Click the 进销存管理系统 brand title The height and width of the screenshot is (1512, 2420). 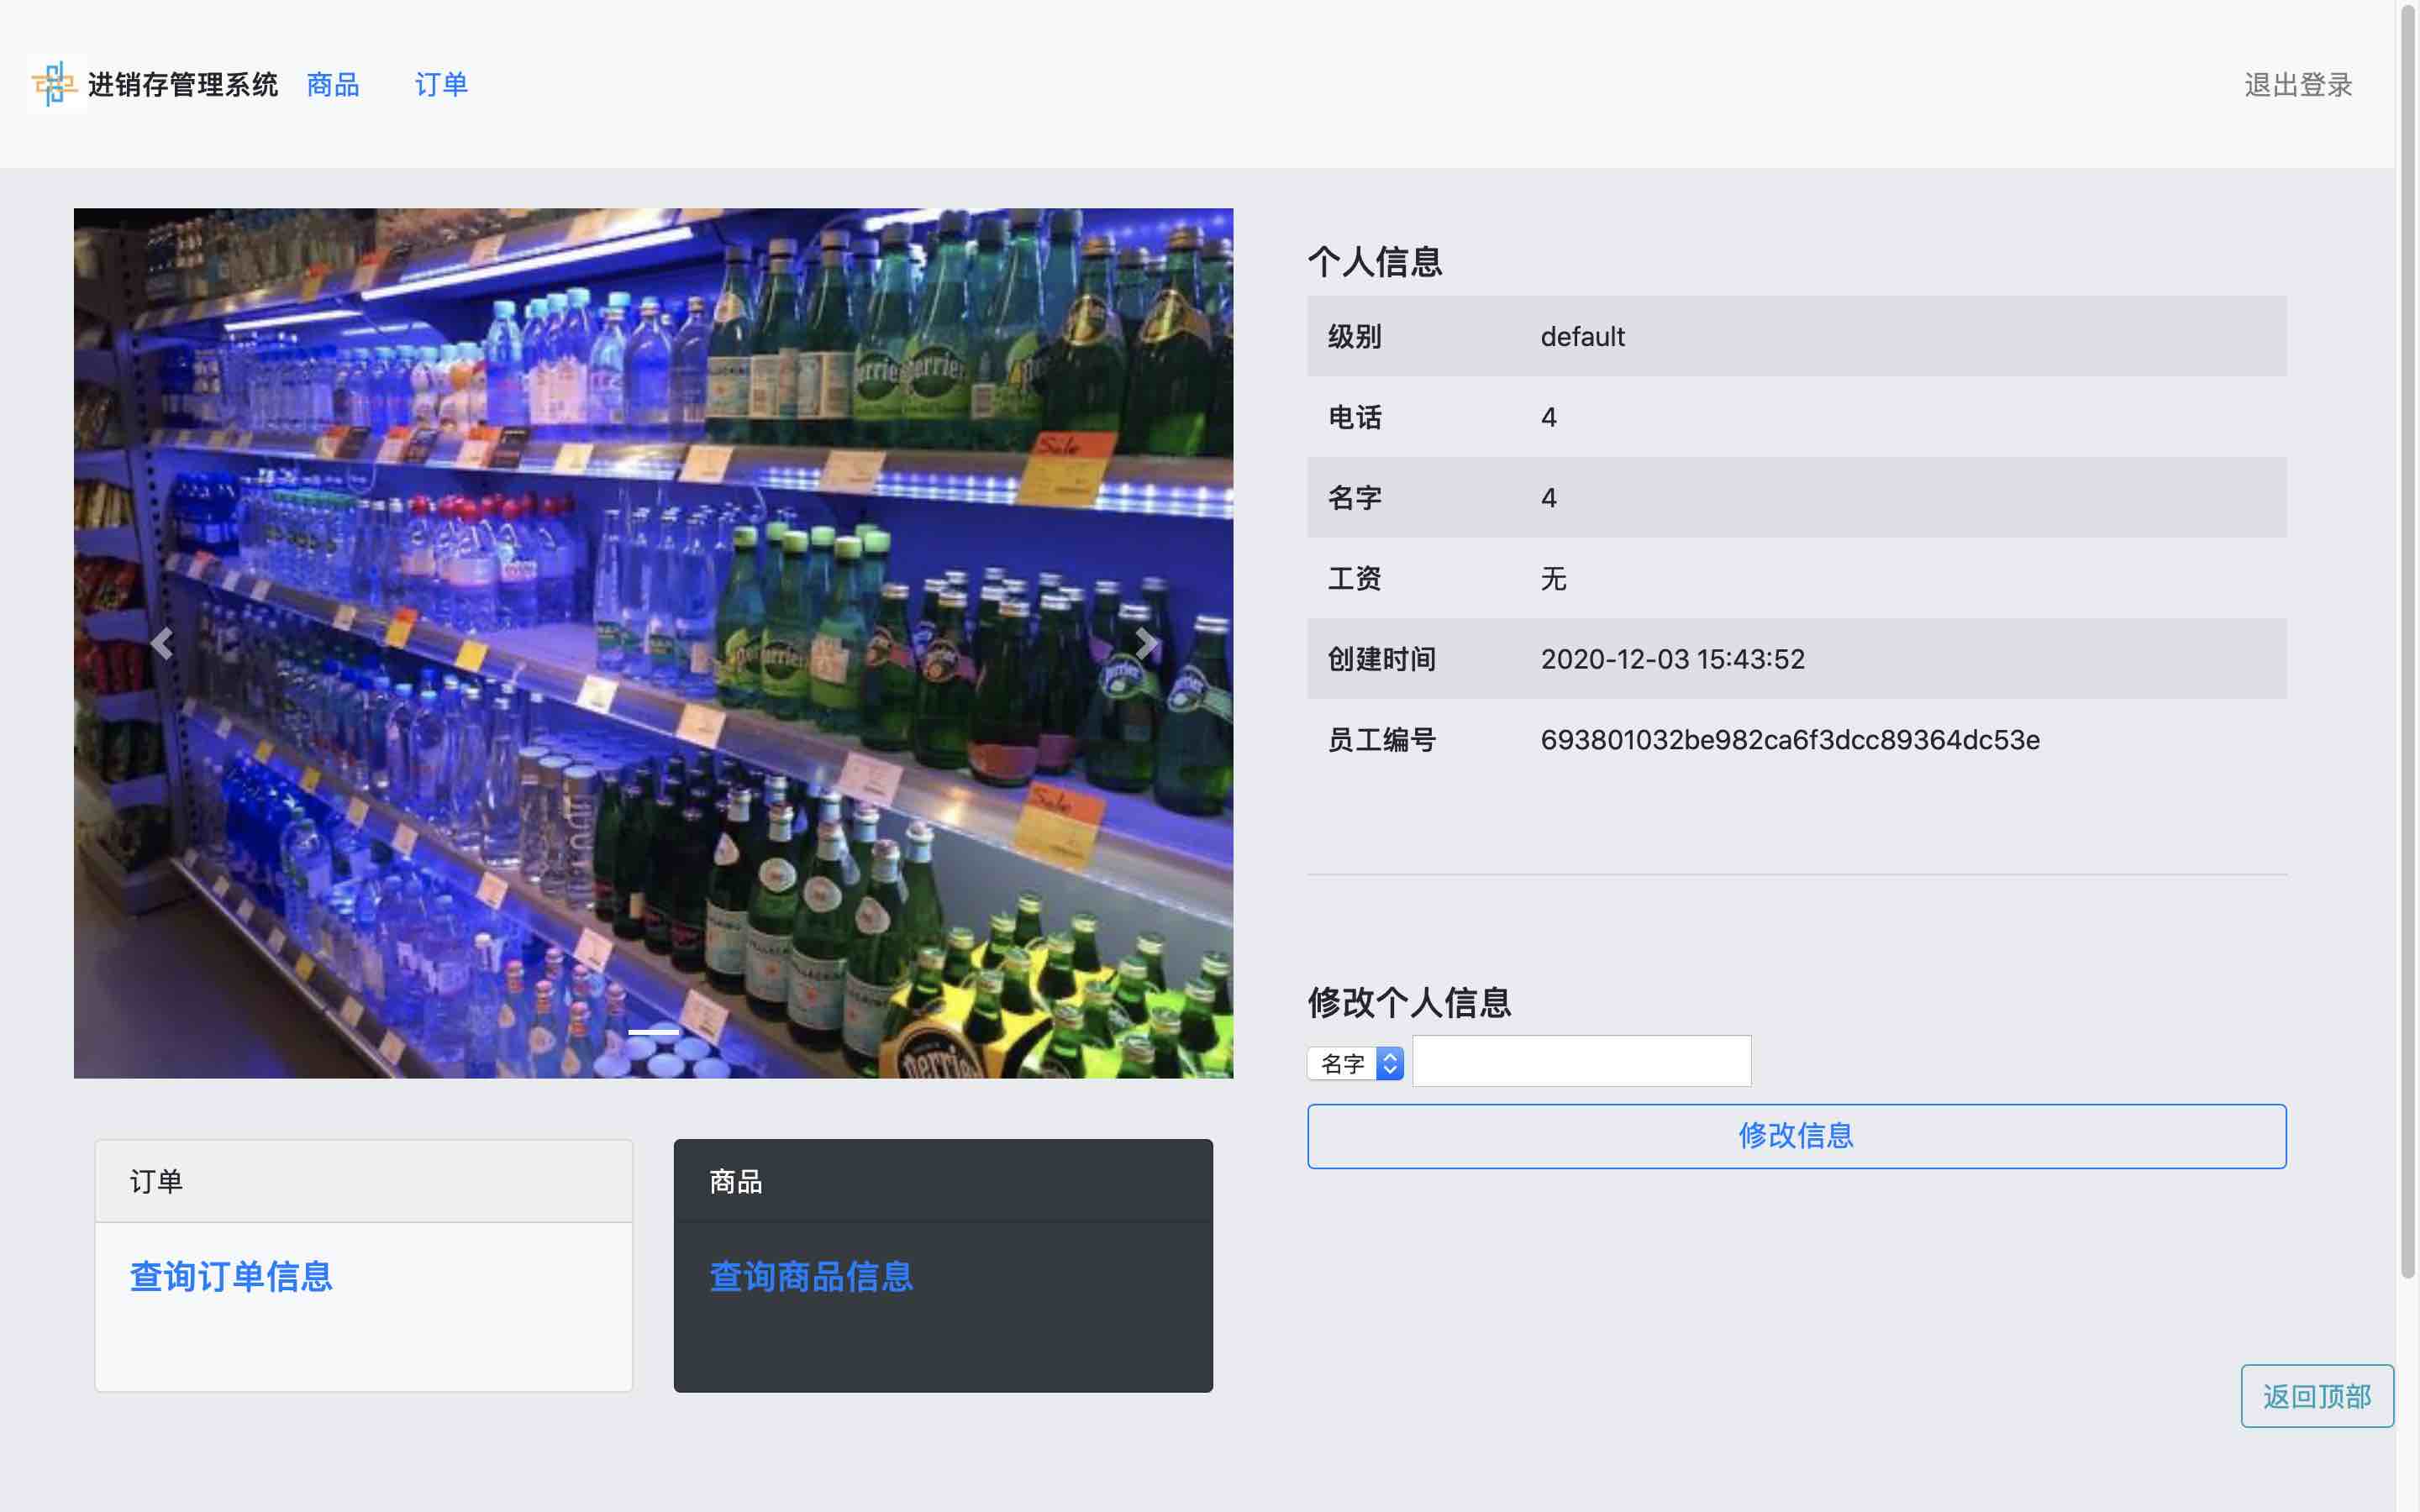point(183,85)
